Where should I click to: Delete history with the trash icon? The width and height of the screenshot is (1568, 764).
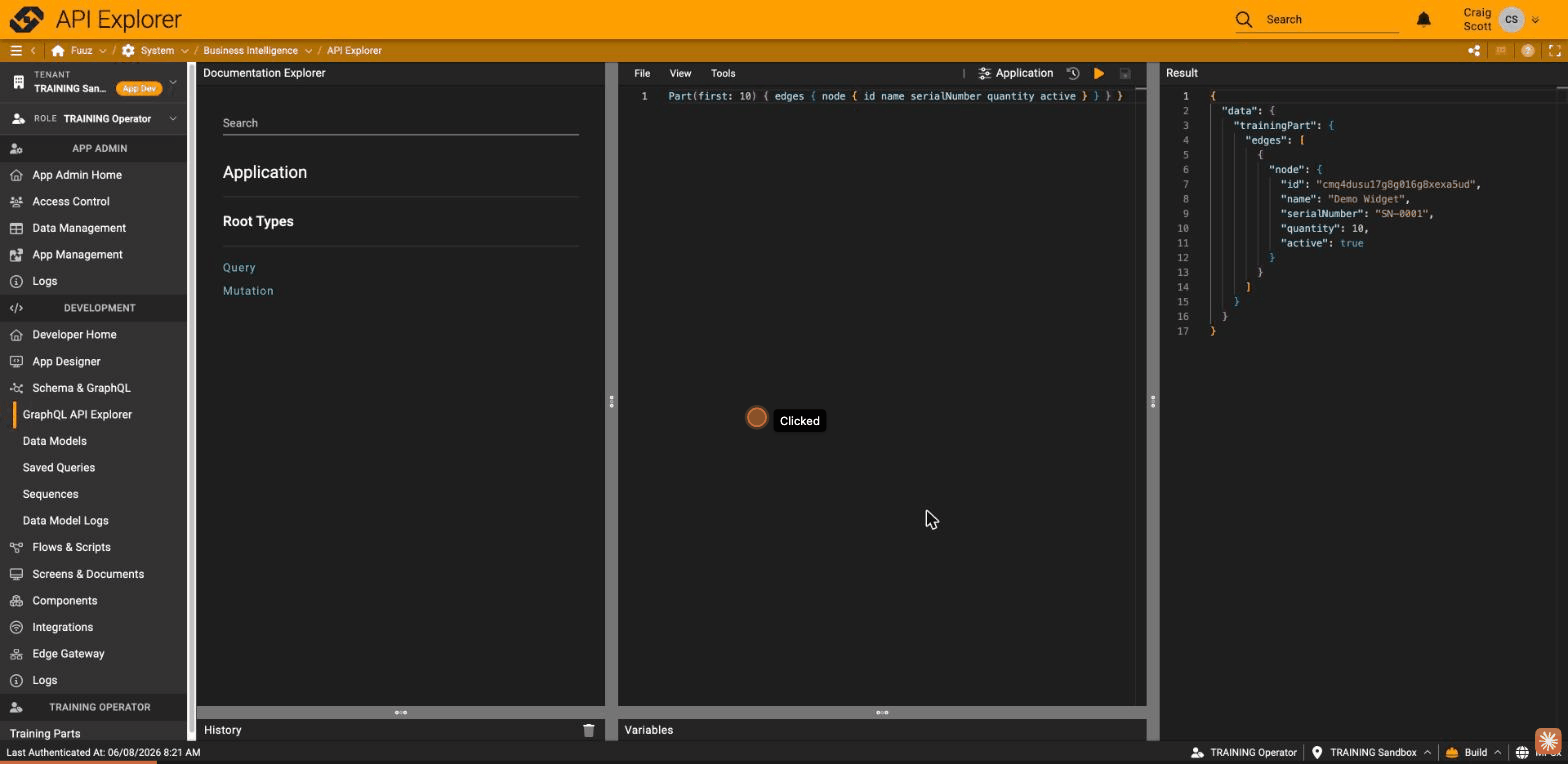click(x=589, y=730)
